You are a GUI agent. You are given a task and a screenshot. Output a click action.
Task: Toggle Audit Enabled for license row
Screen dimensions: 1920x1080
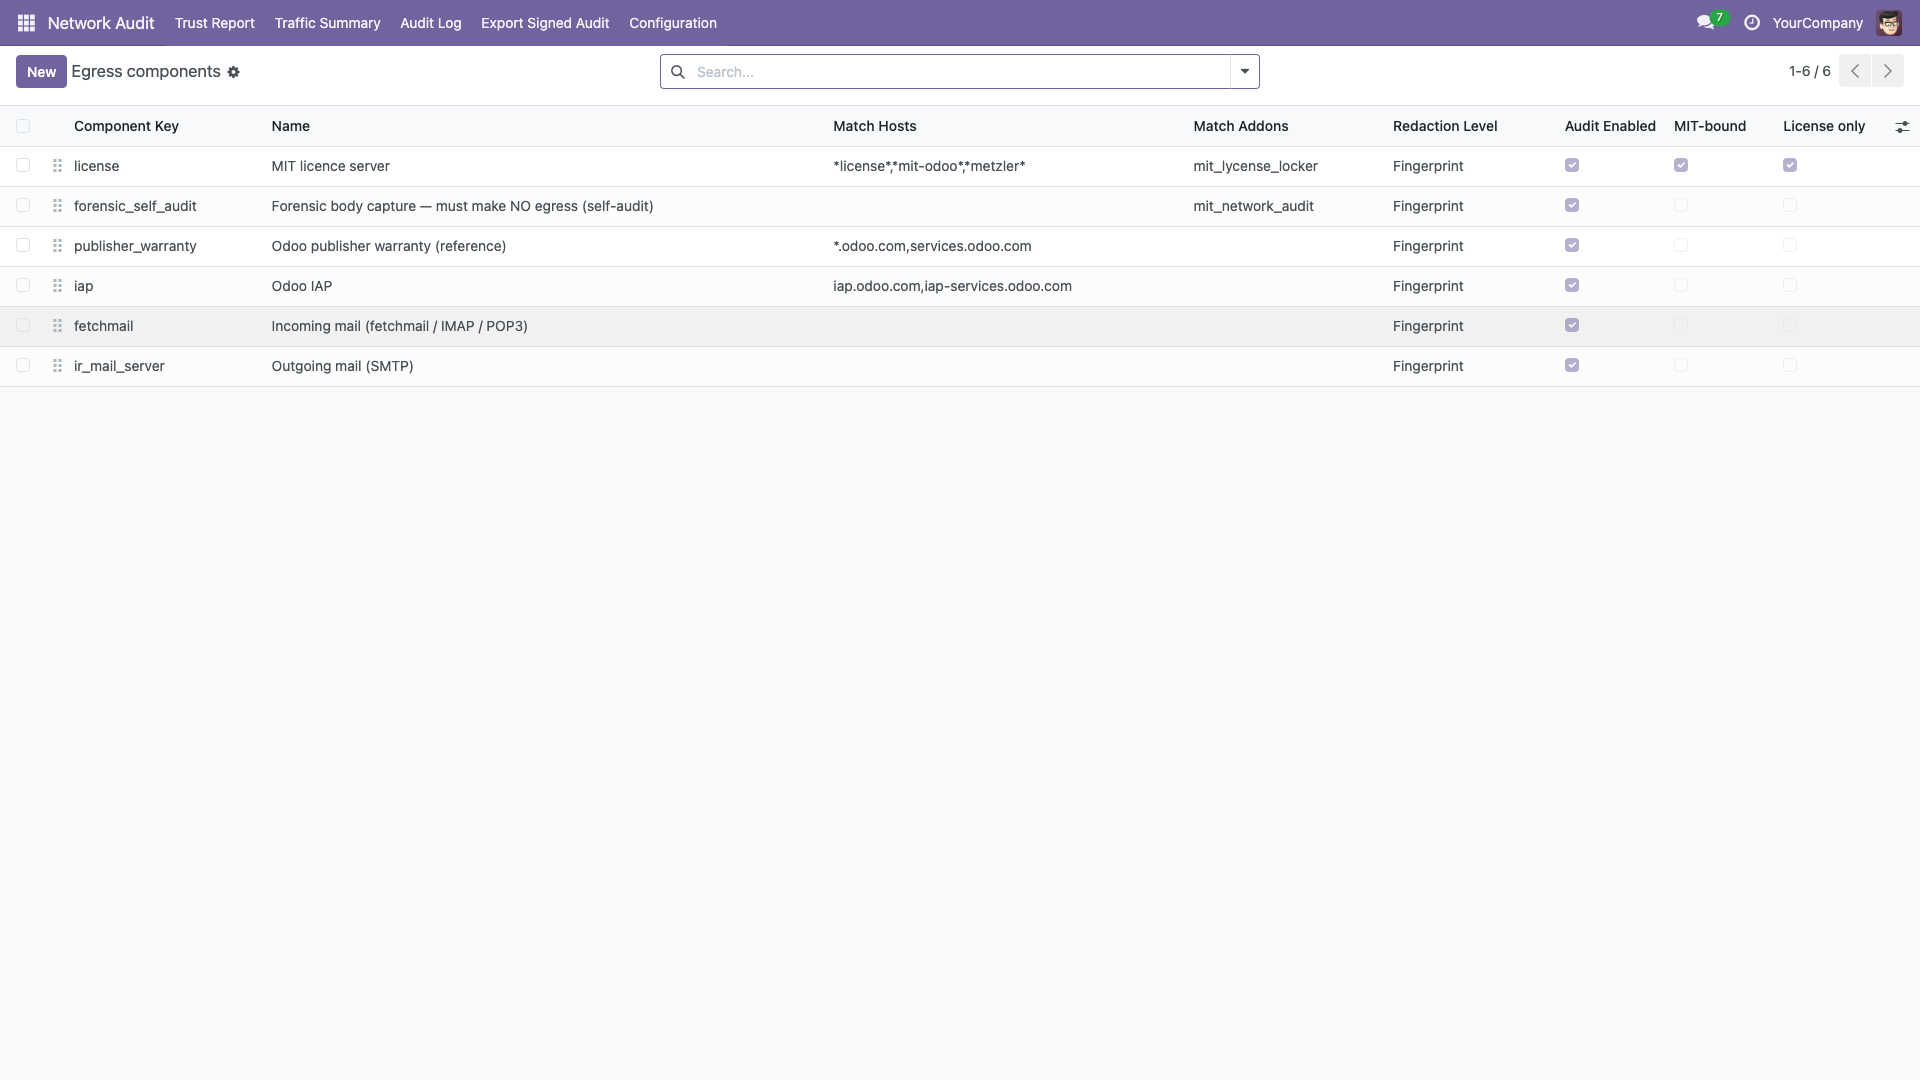1572,165
